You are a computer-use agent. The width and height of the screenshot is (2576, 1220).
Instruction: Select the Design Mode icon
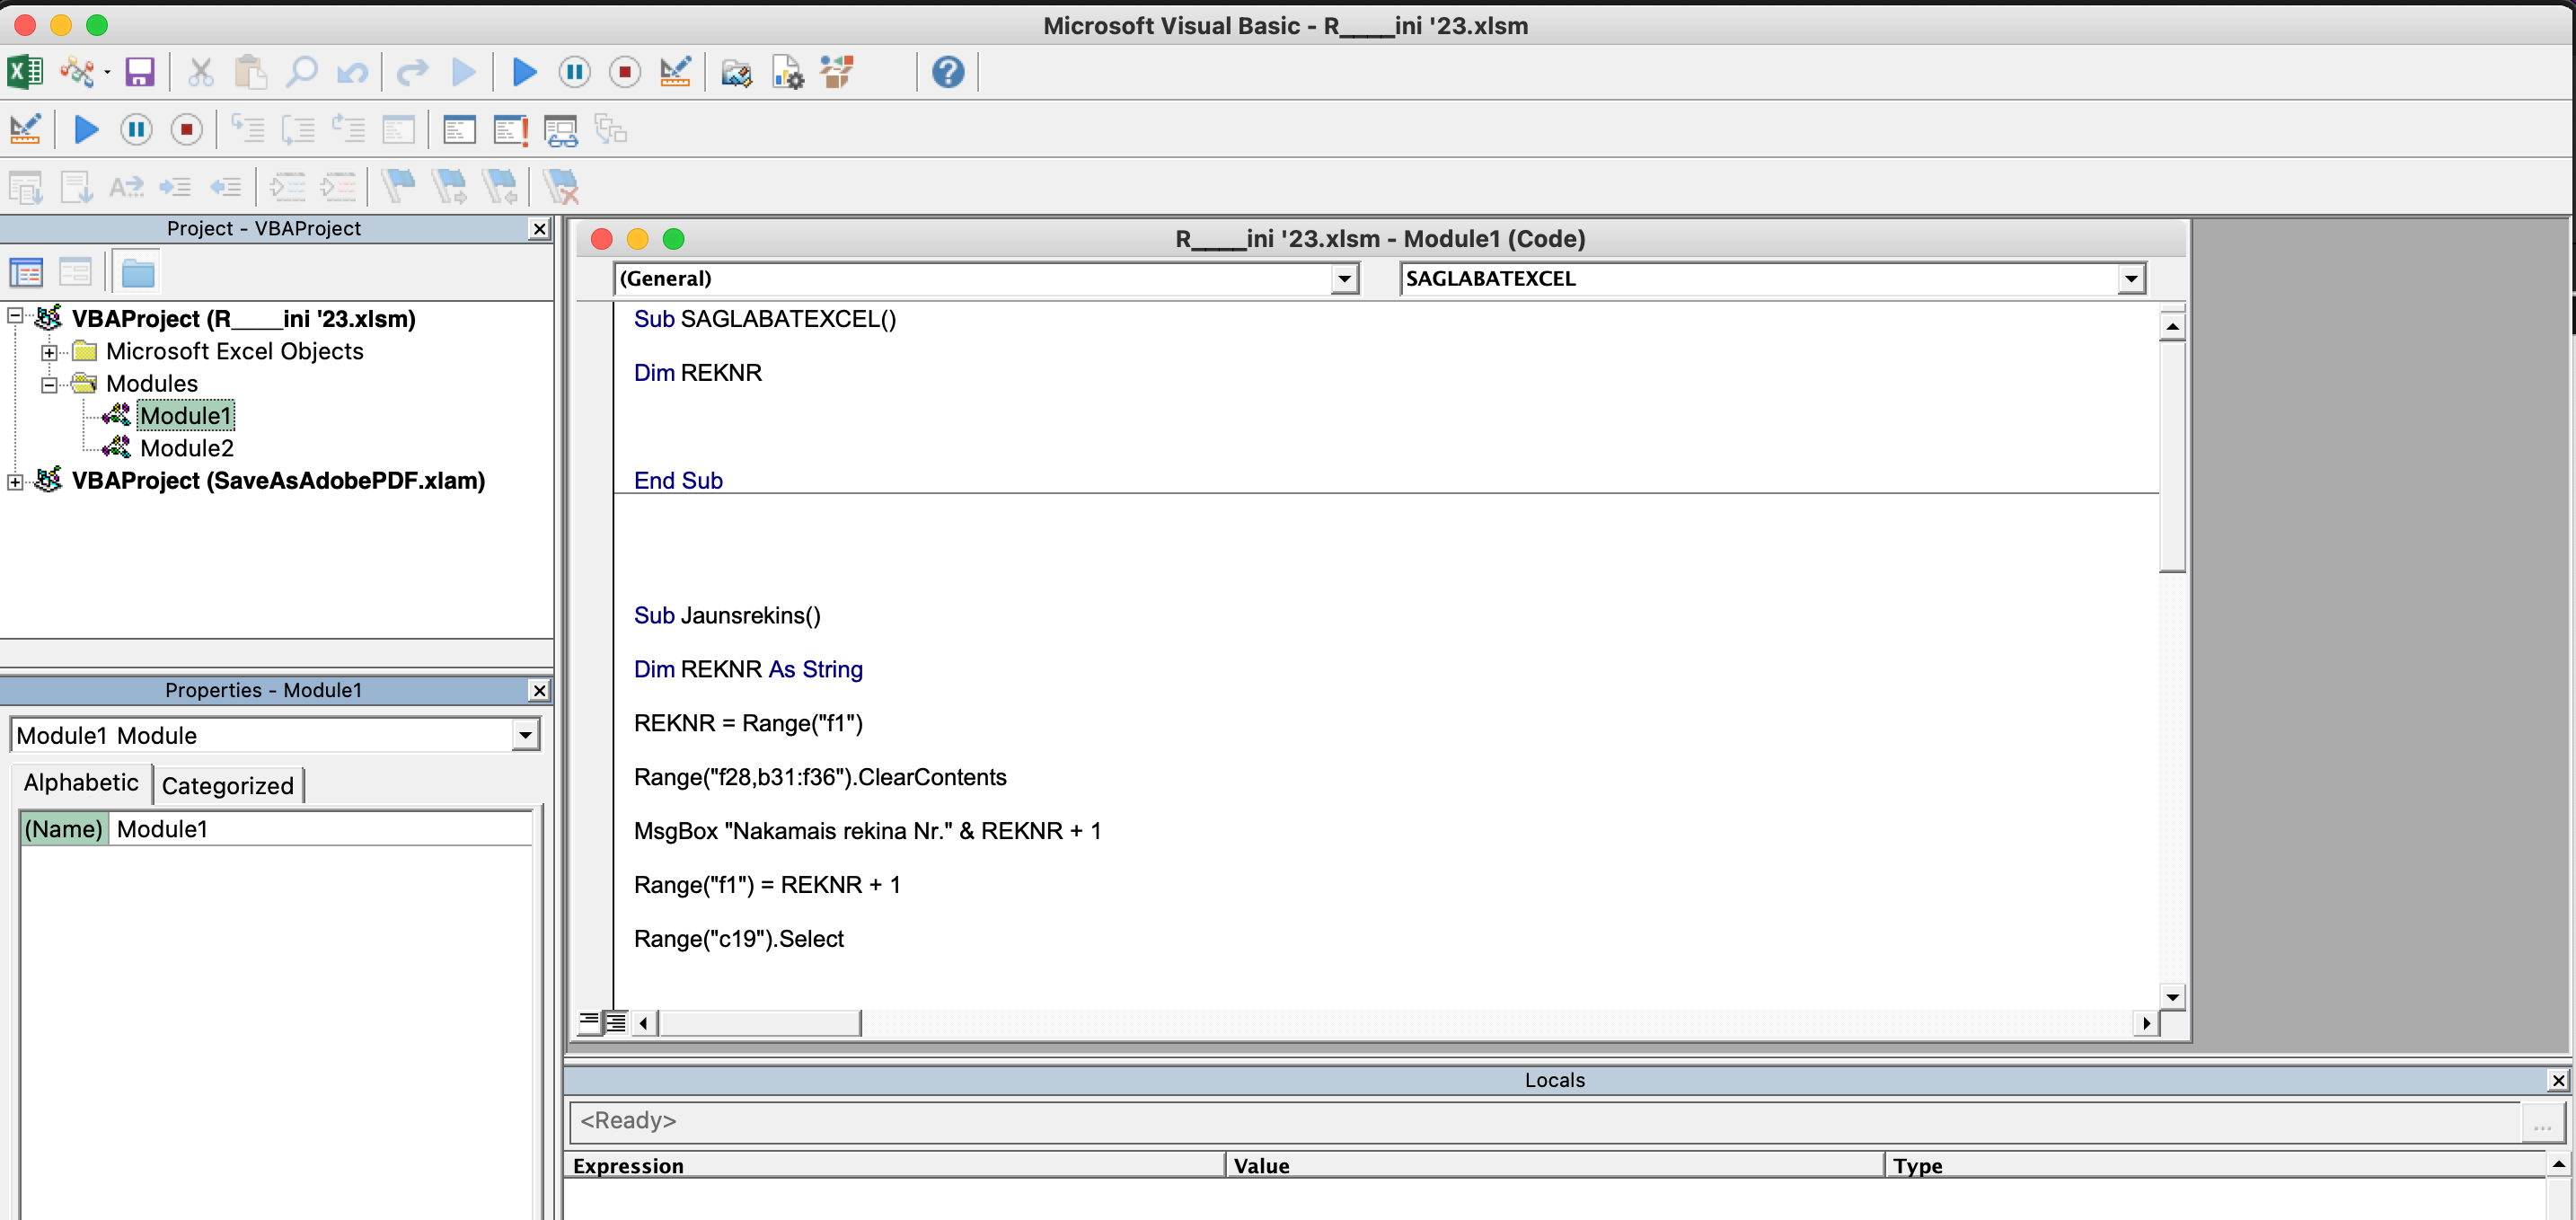675,71
